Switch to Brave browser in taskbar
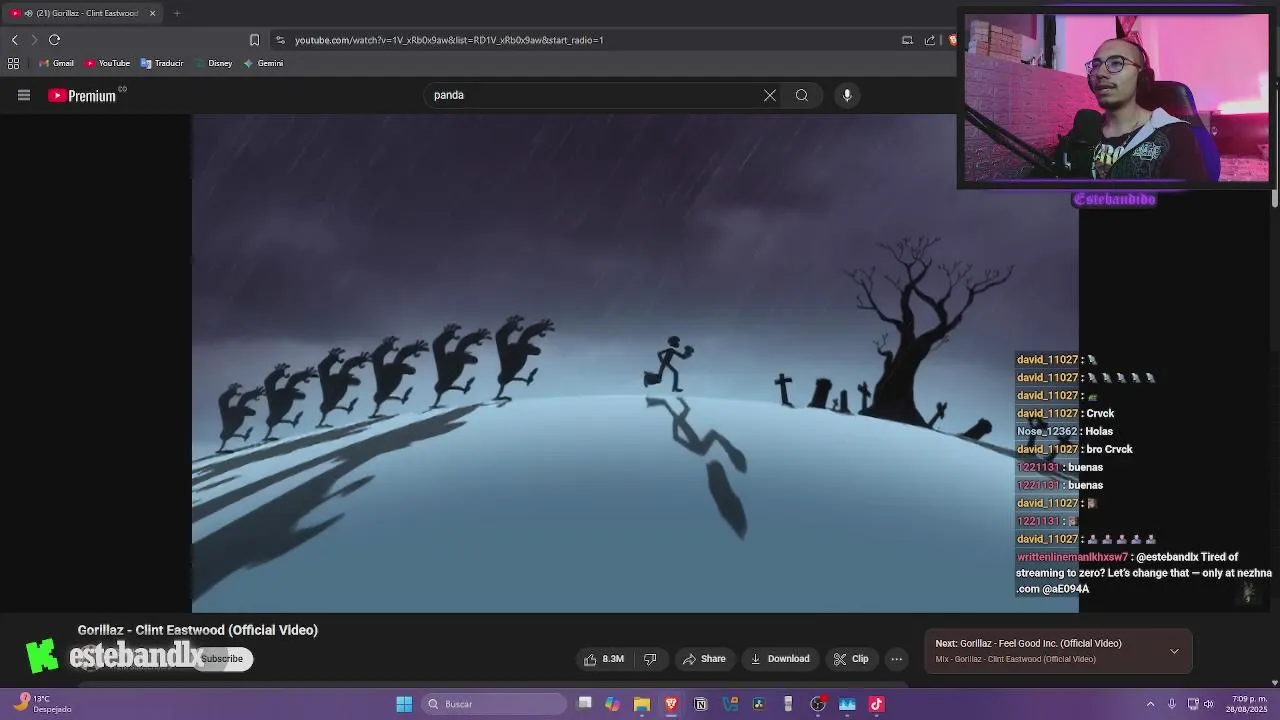Screen dimensions: 1280x720 (x=671, y=704)
